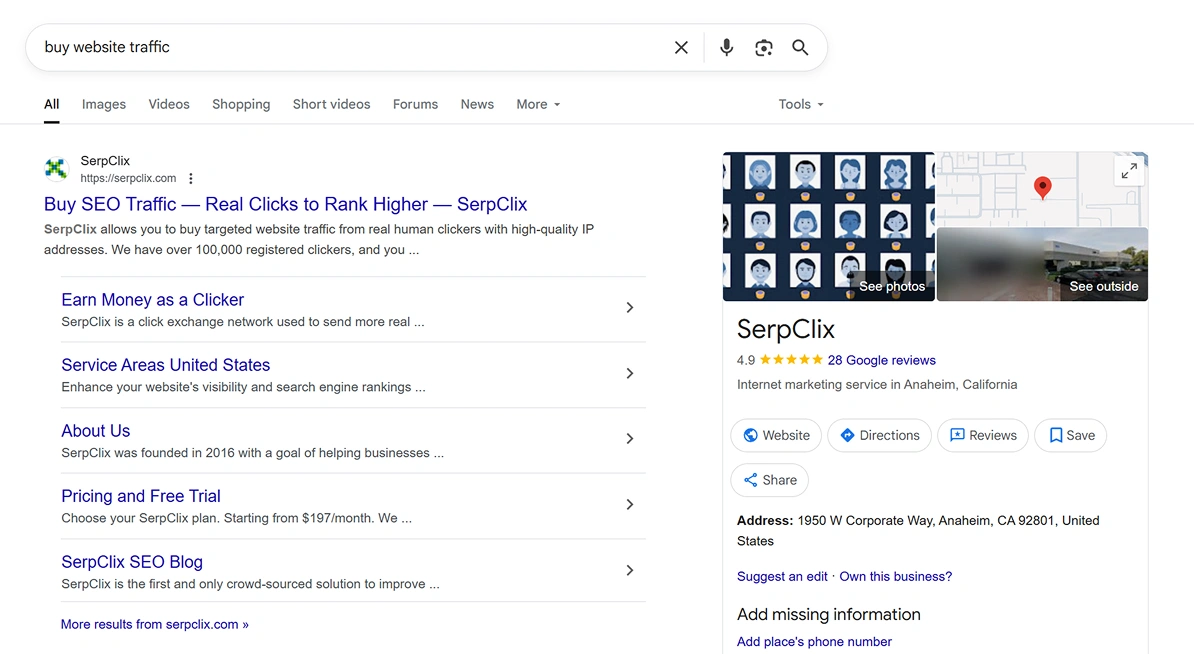
Task: Open the Short videos tab
Action: (x=331, y=104)
